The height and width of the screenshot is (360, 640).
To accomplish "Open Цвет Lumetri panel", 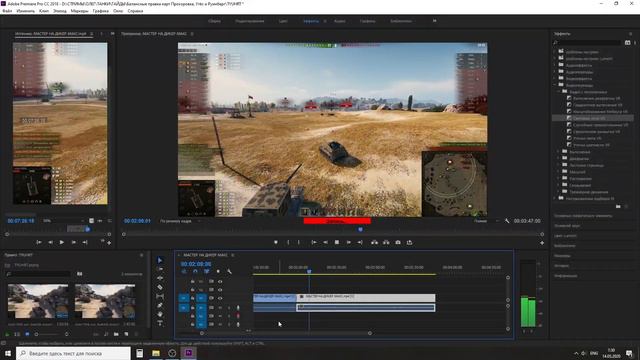I will [565, 236].
